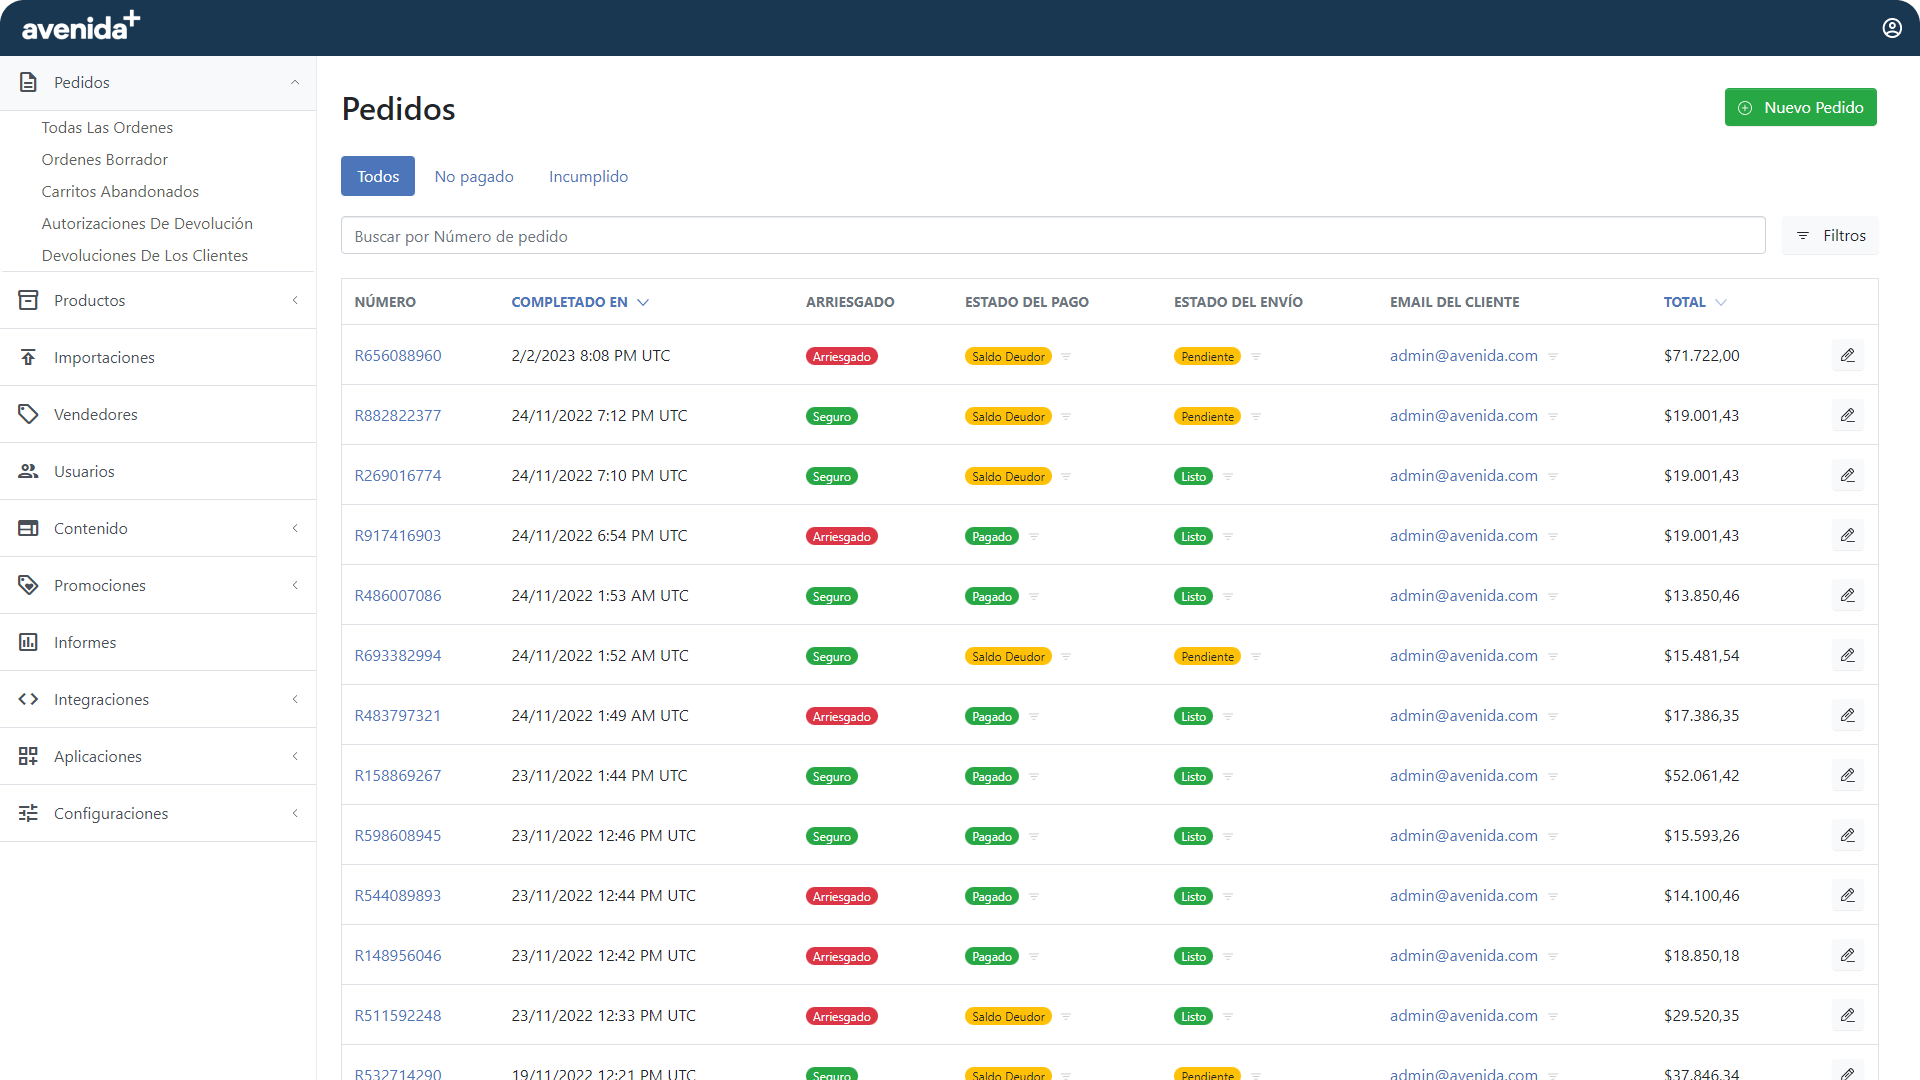Filter by Pendiente shipment icon for R882822377
This screenshot has width=1920, height=1080.
[x=1256, y=416]
